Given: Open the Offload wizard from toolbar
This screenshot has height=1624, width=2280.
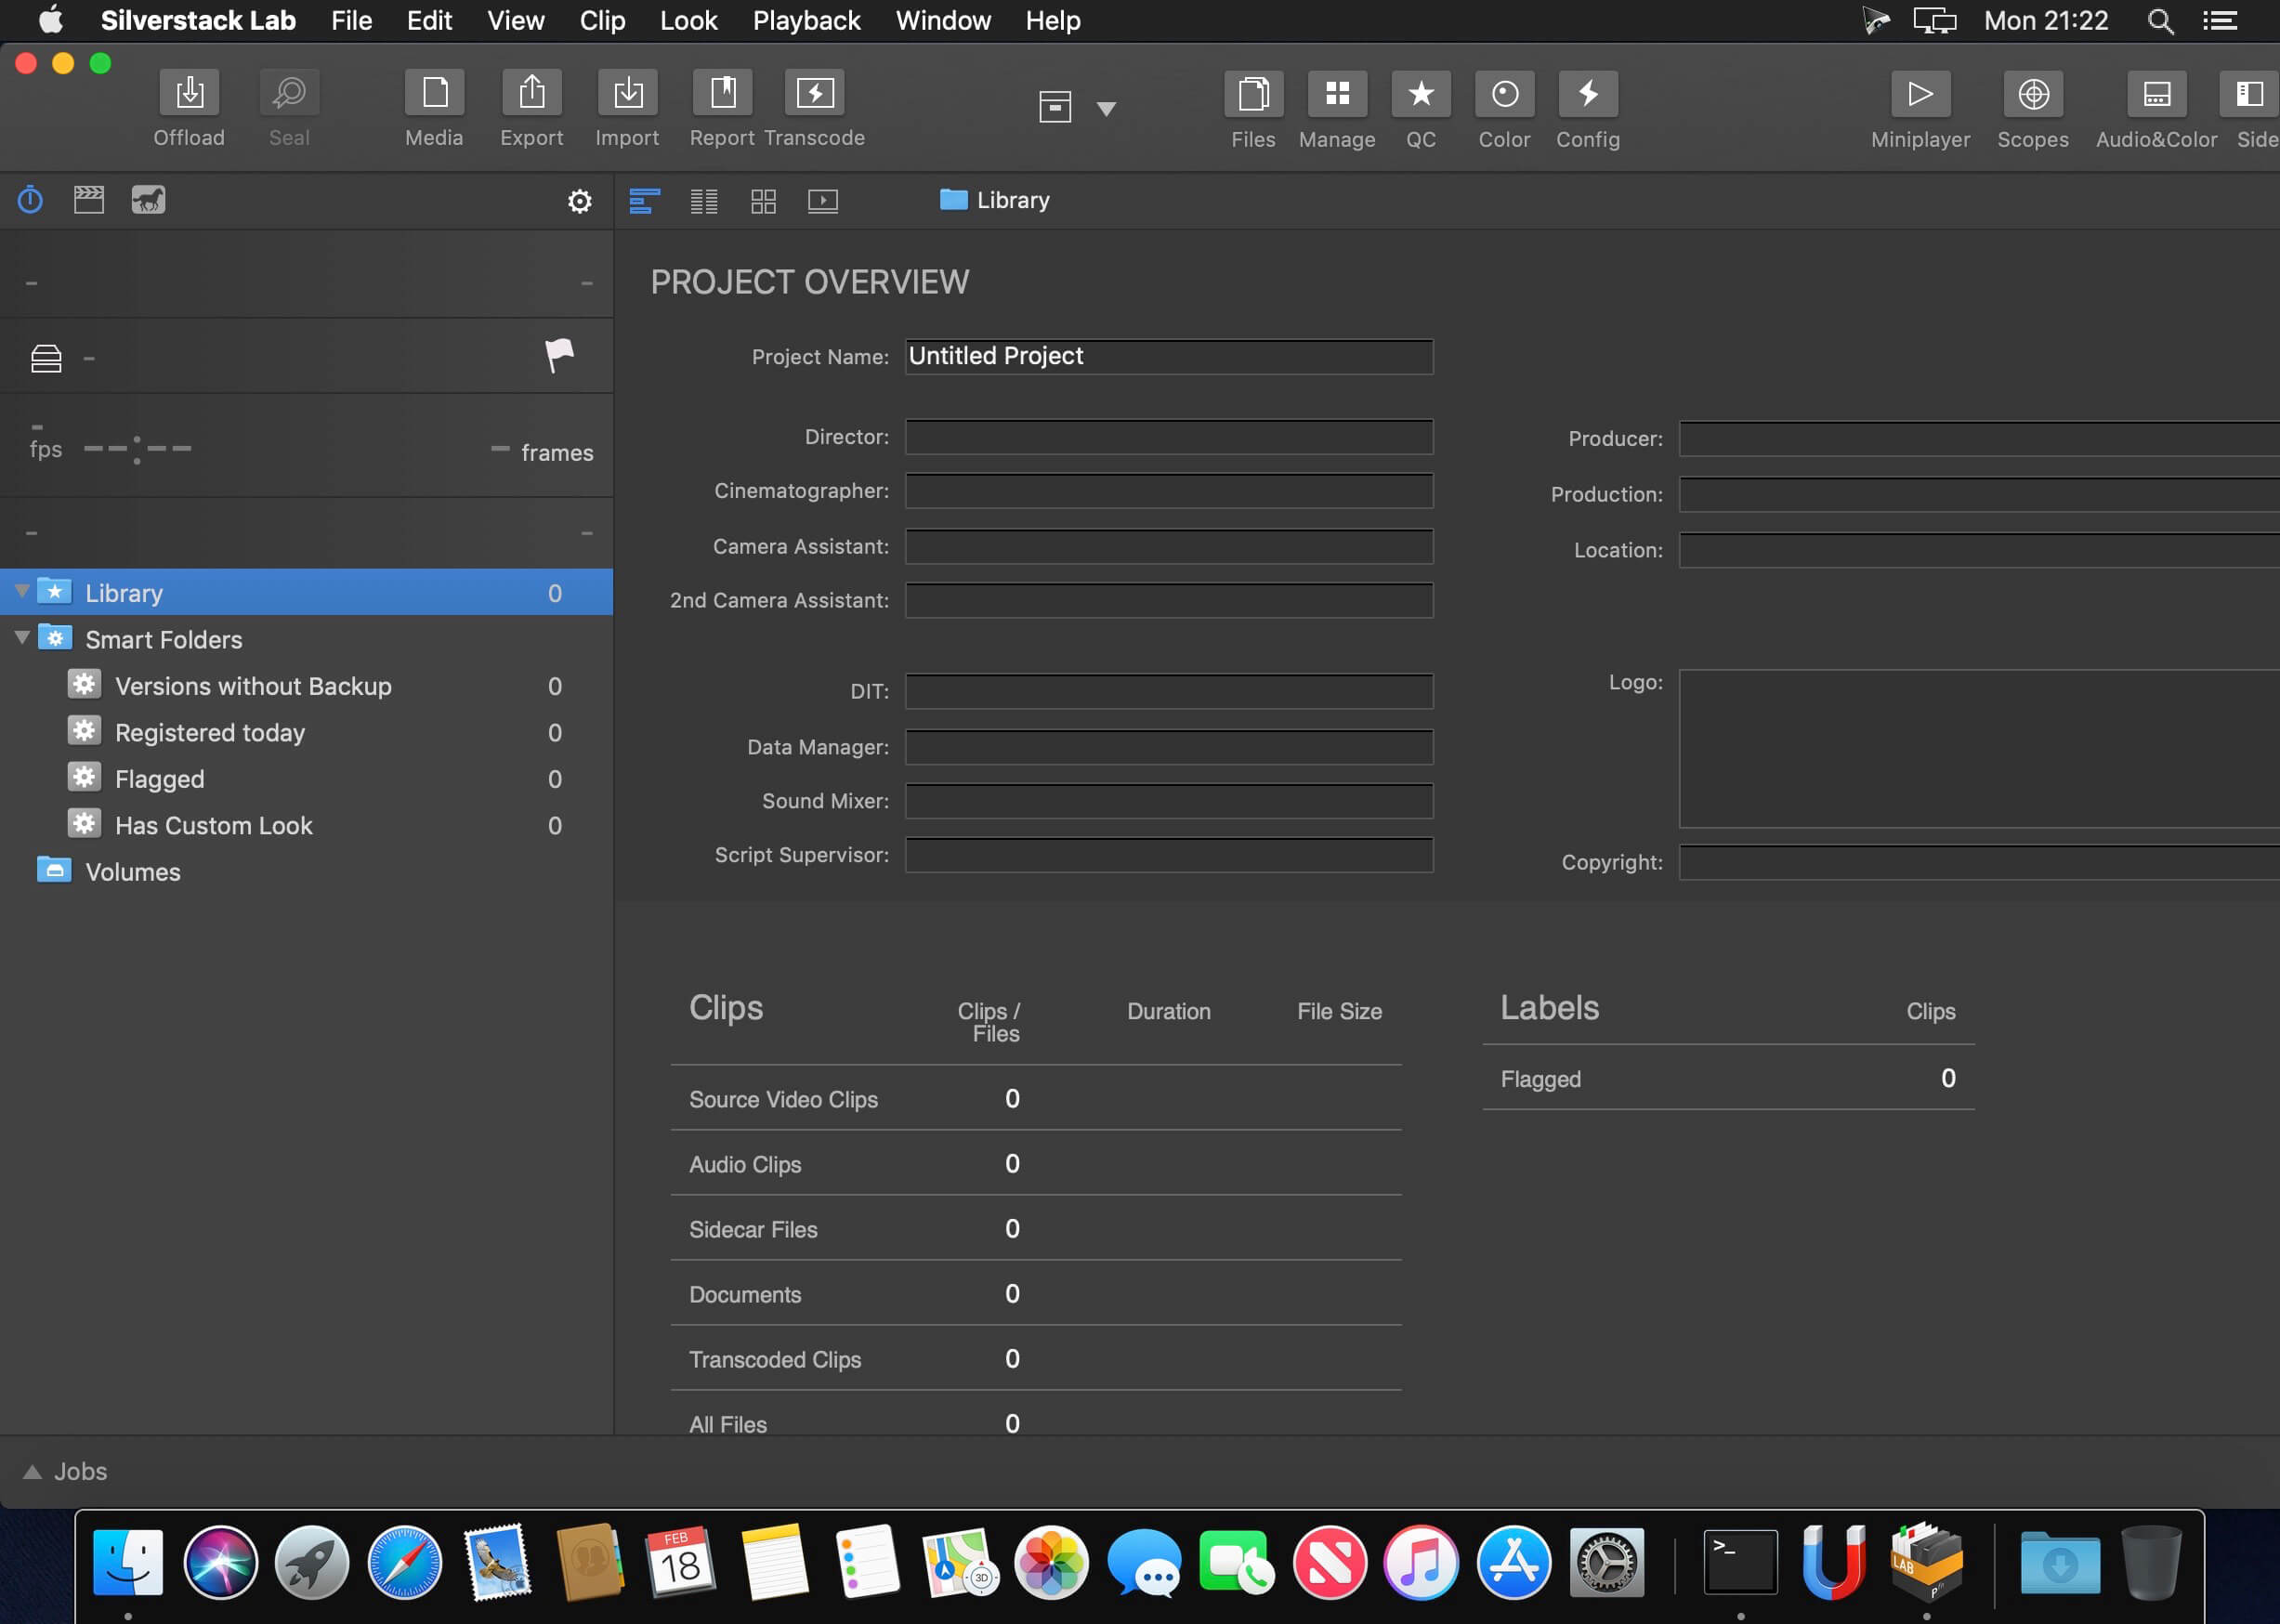Looking at the screenshot, I should pos(189,93).
